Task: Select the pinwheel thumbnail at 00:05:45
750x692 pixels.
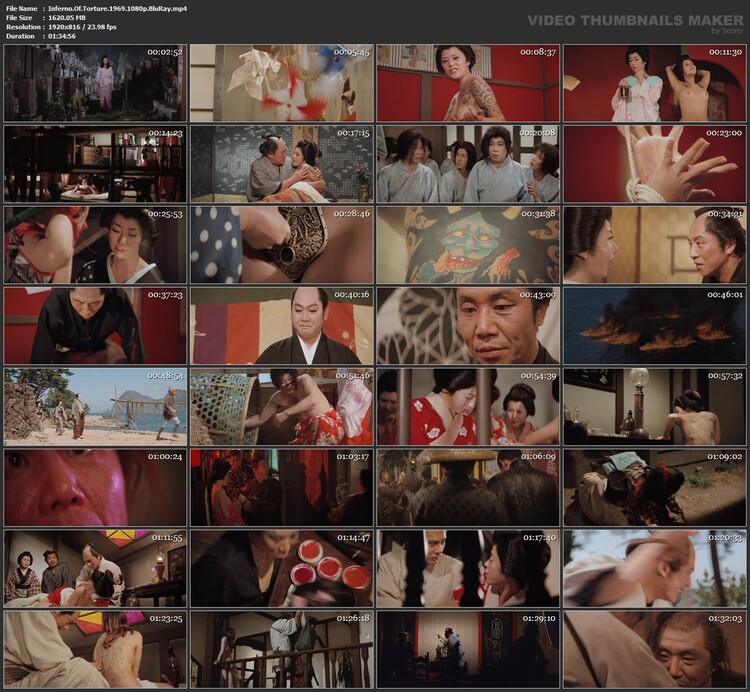Action: click(282, 83)
